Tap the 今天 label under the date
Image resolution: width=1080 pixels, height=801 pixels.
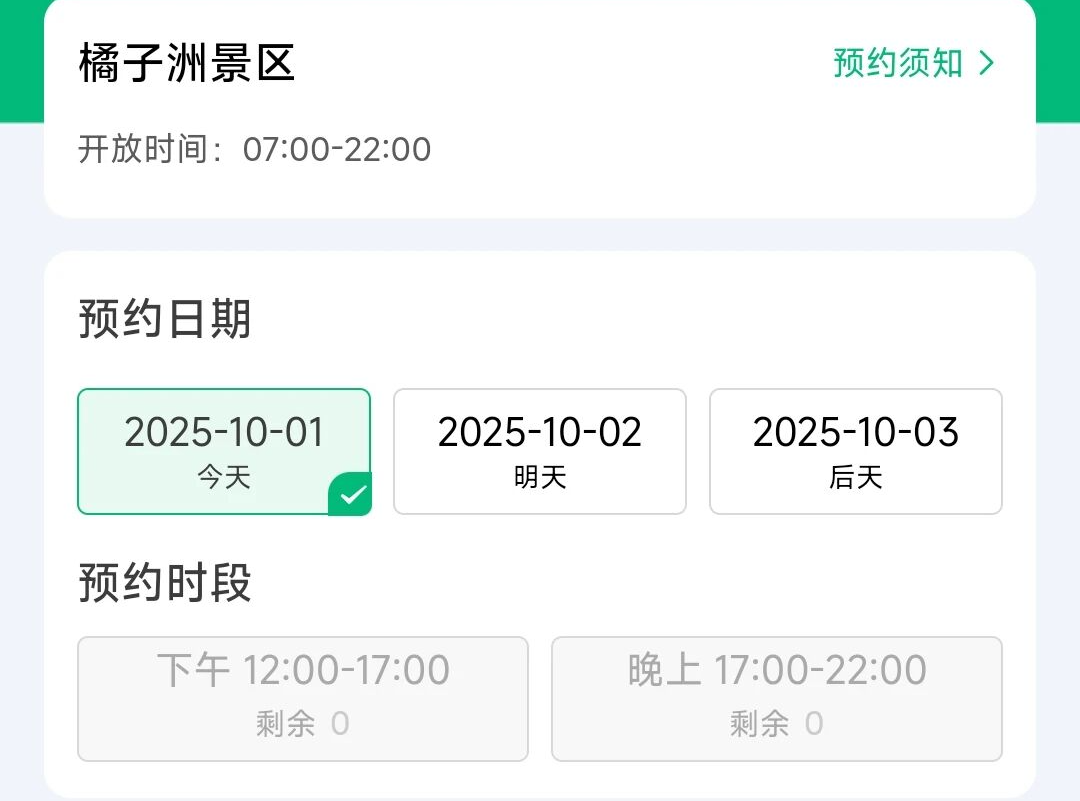coord(224,478)
